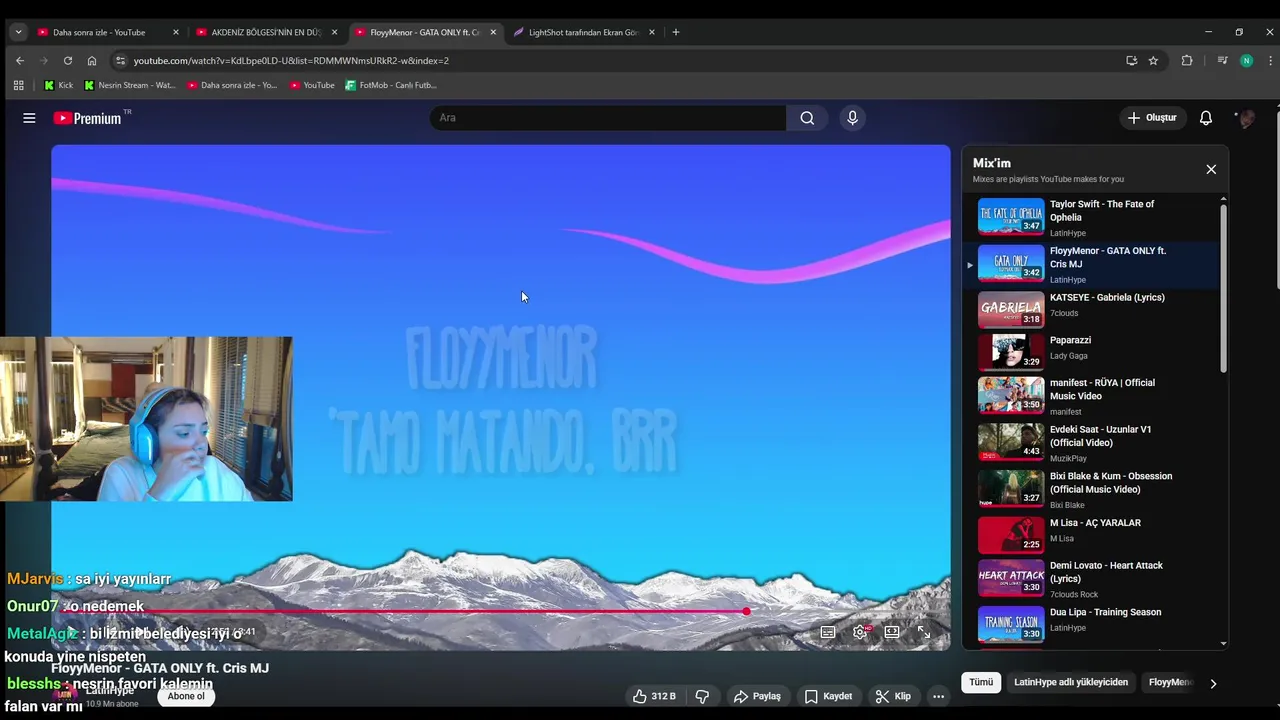Switch to the LightShot tab
This screenshot has width=1280, height=720.
(583, 32)
